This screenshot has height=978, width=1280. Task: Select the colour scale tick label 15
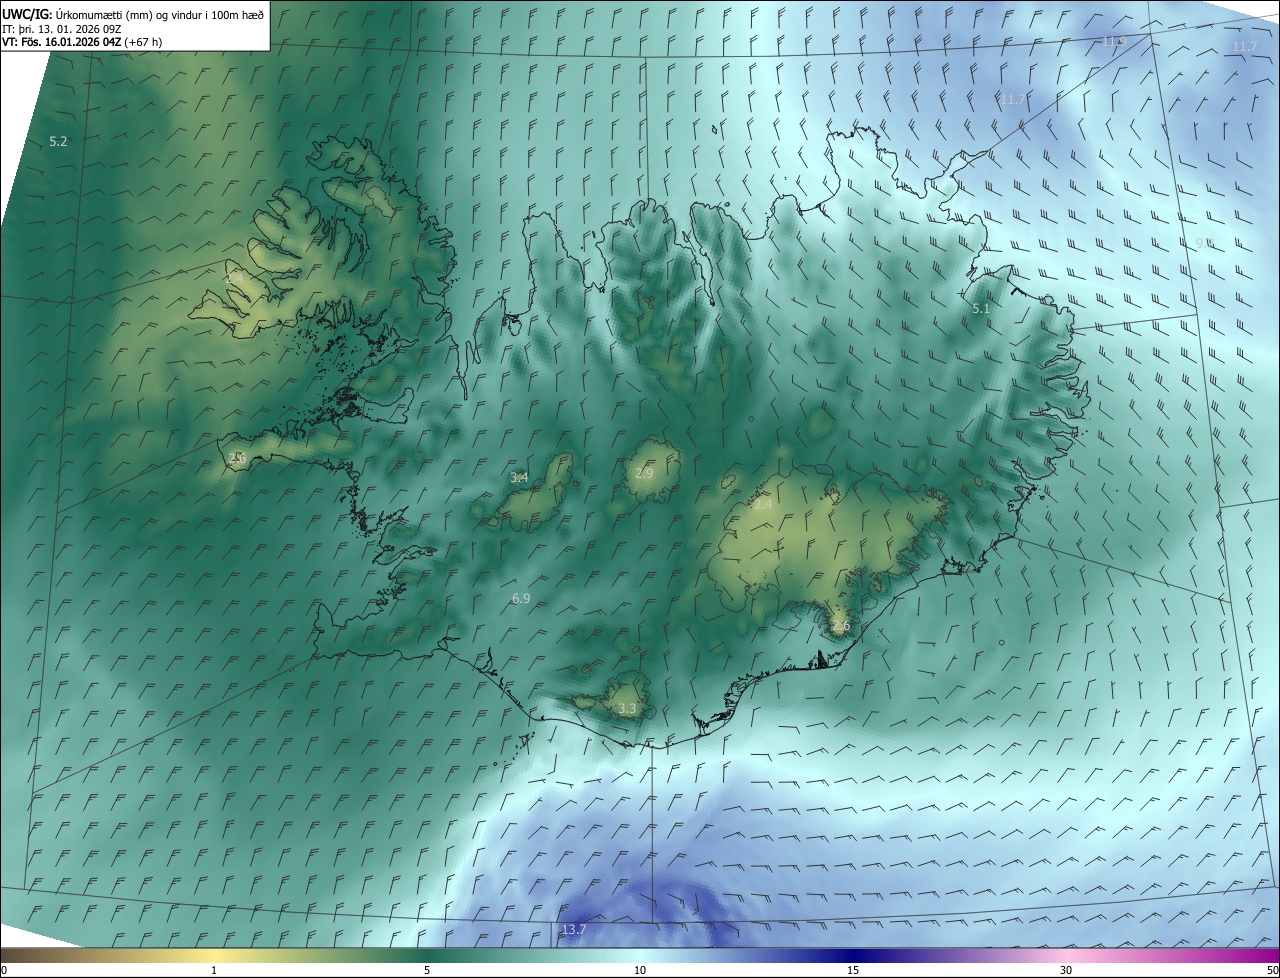pyautogui.click(x=853, y=970)
